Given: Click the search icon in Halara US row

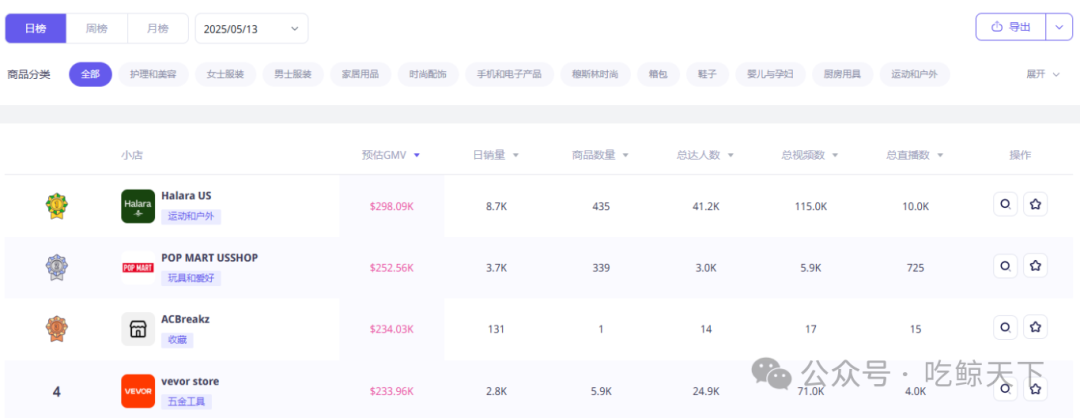Looking at the screenshot, I should pyautogui.click(x=1005, y=205).
